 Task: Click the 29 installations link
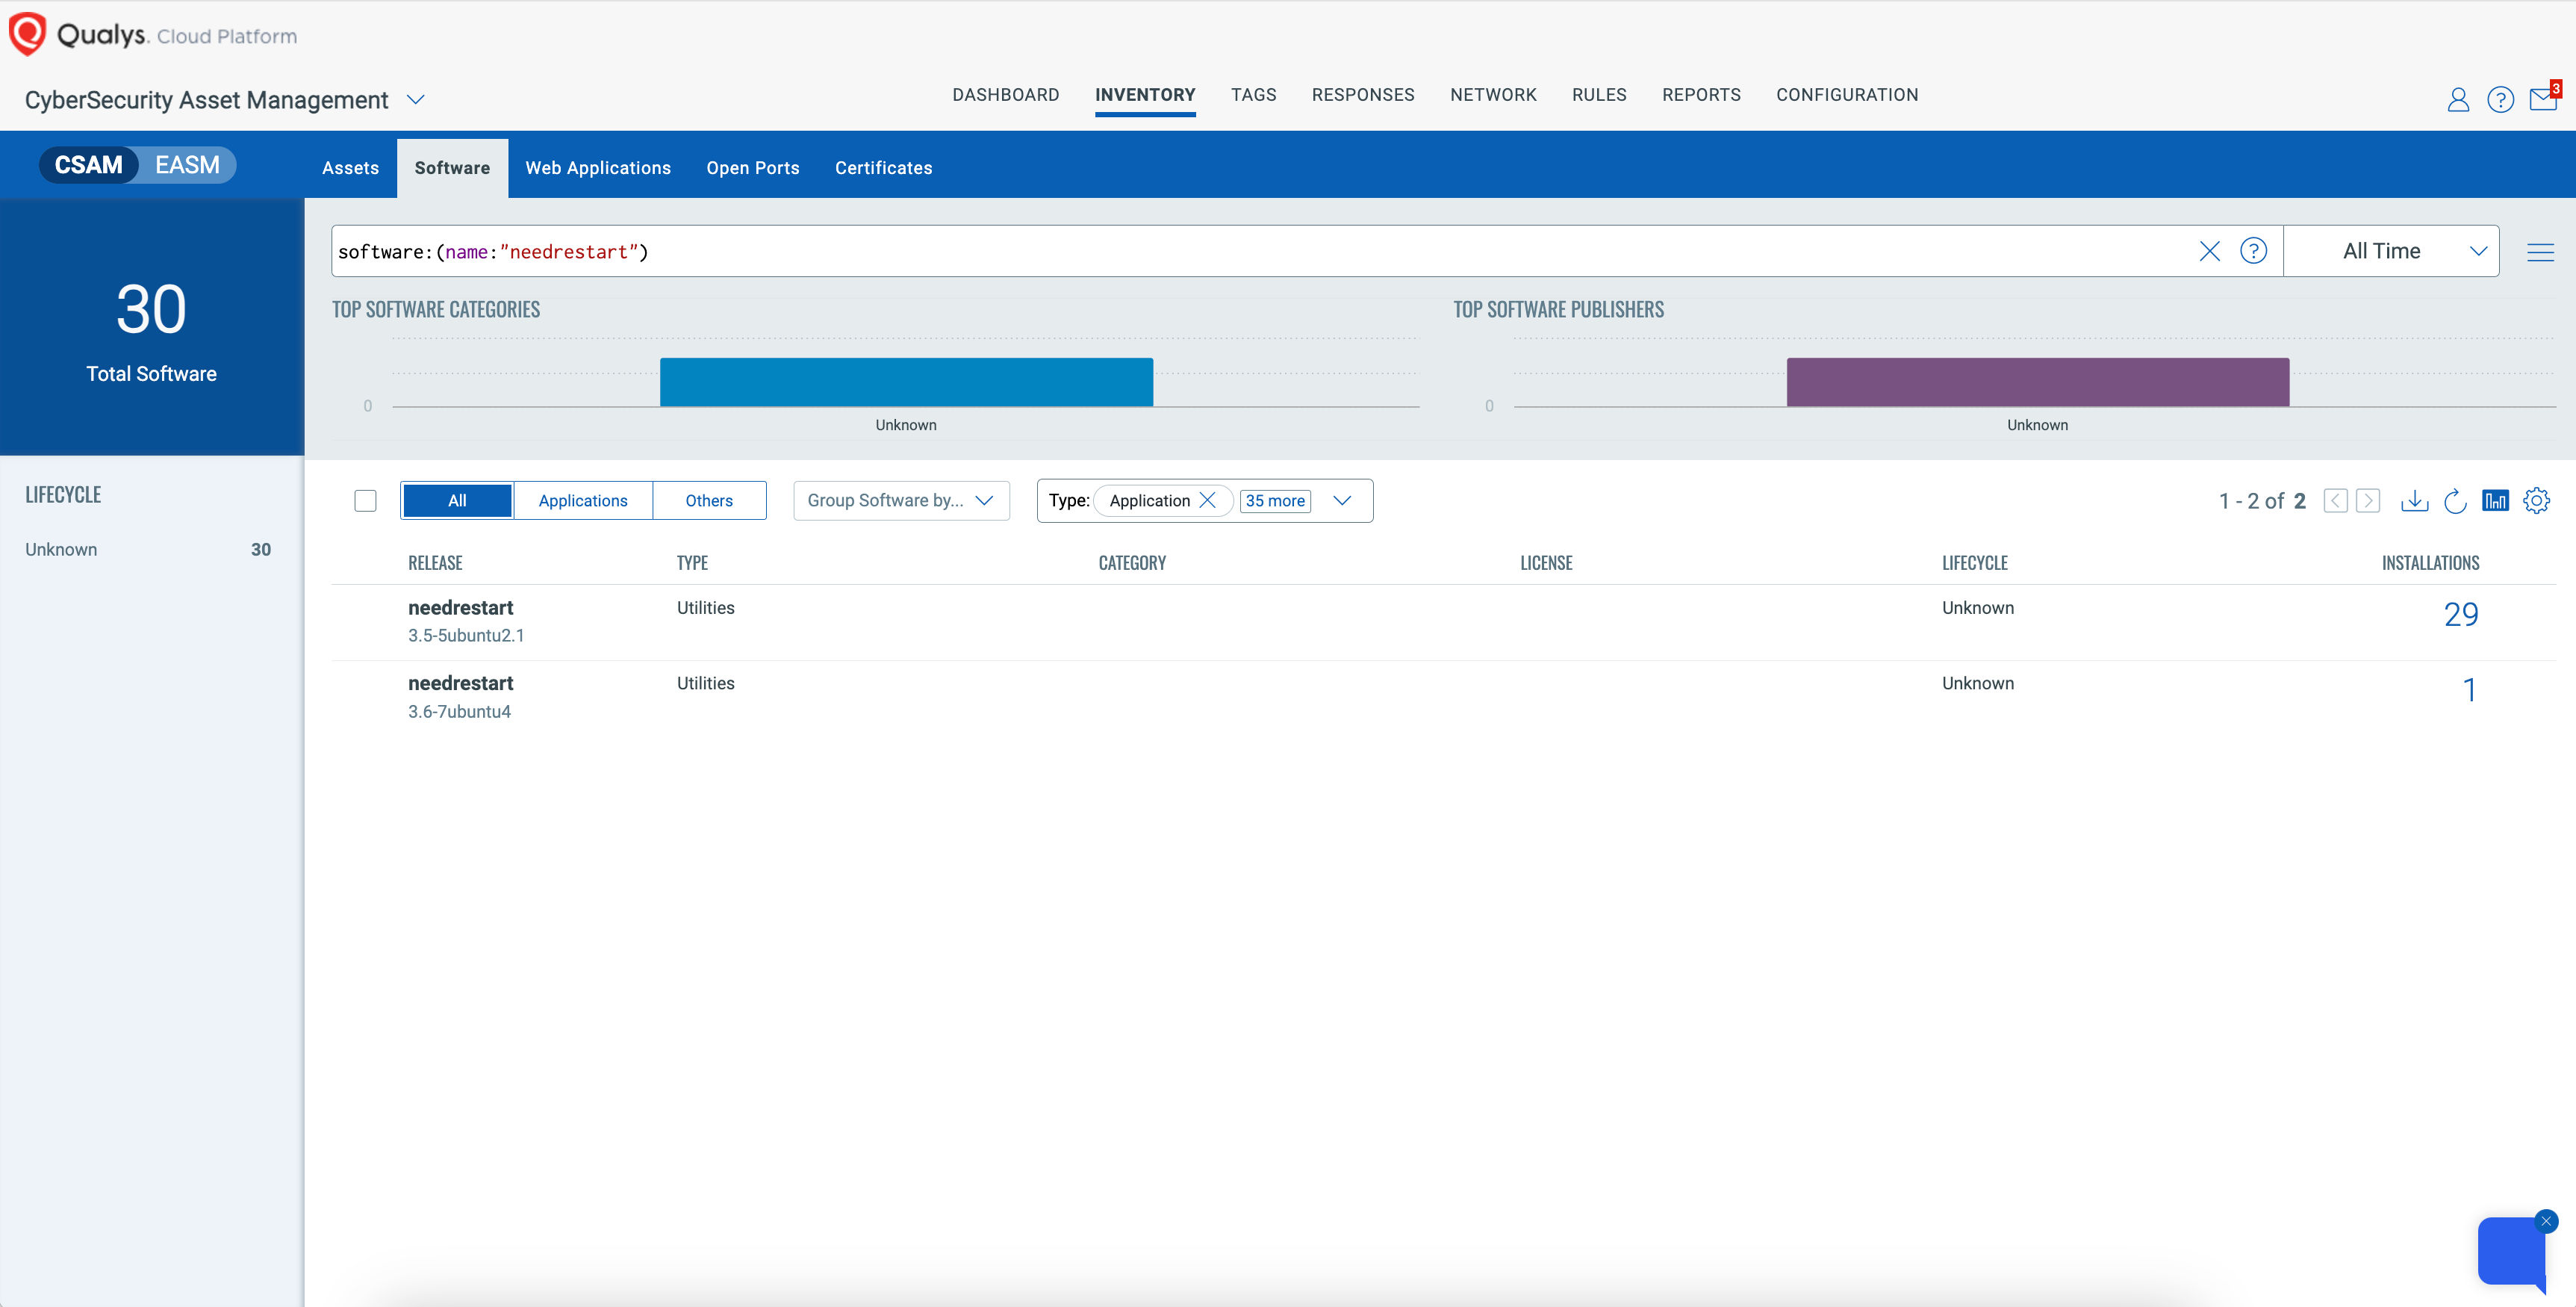2460,614
